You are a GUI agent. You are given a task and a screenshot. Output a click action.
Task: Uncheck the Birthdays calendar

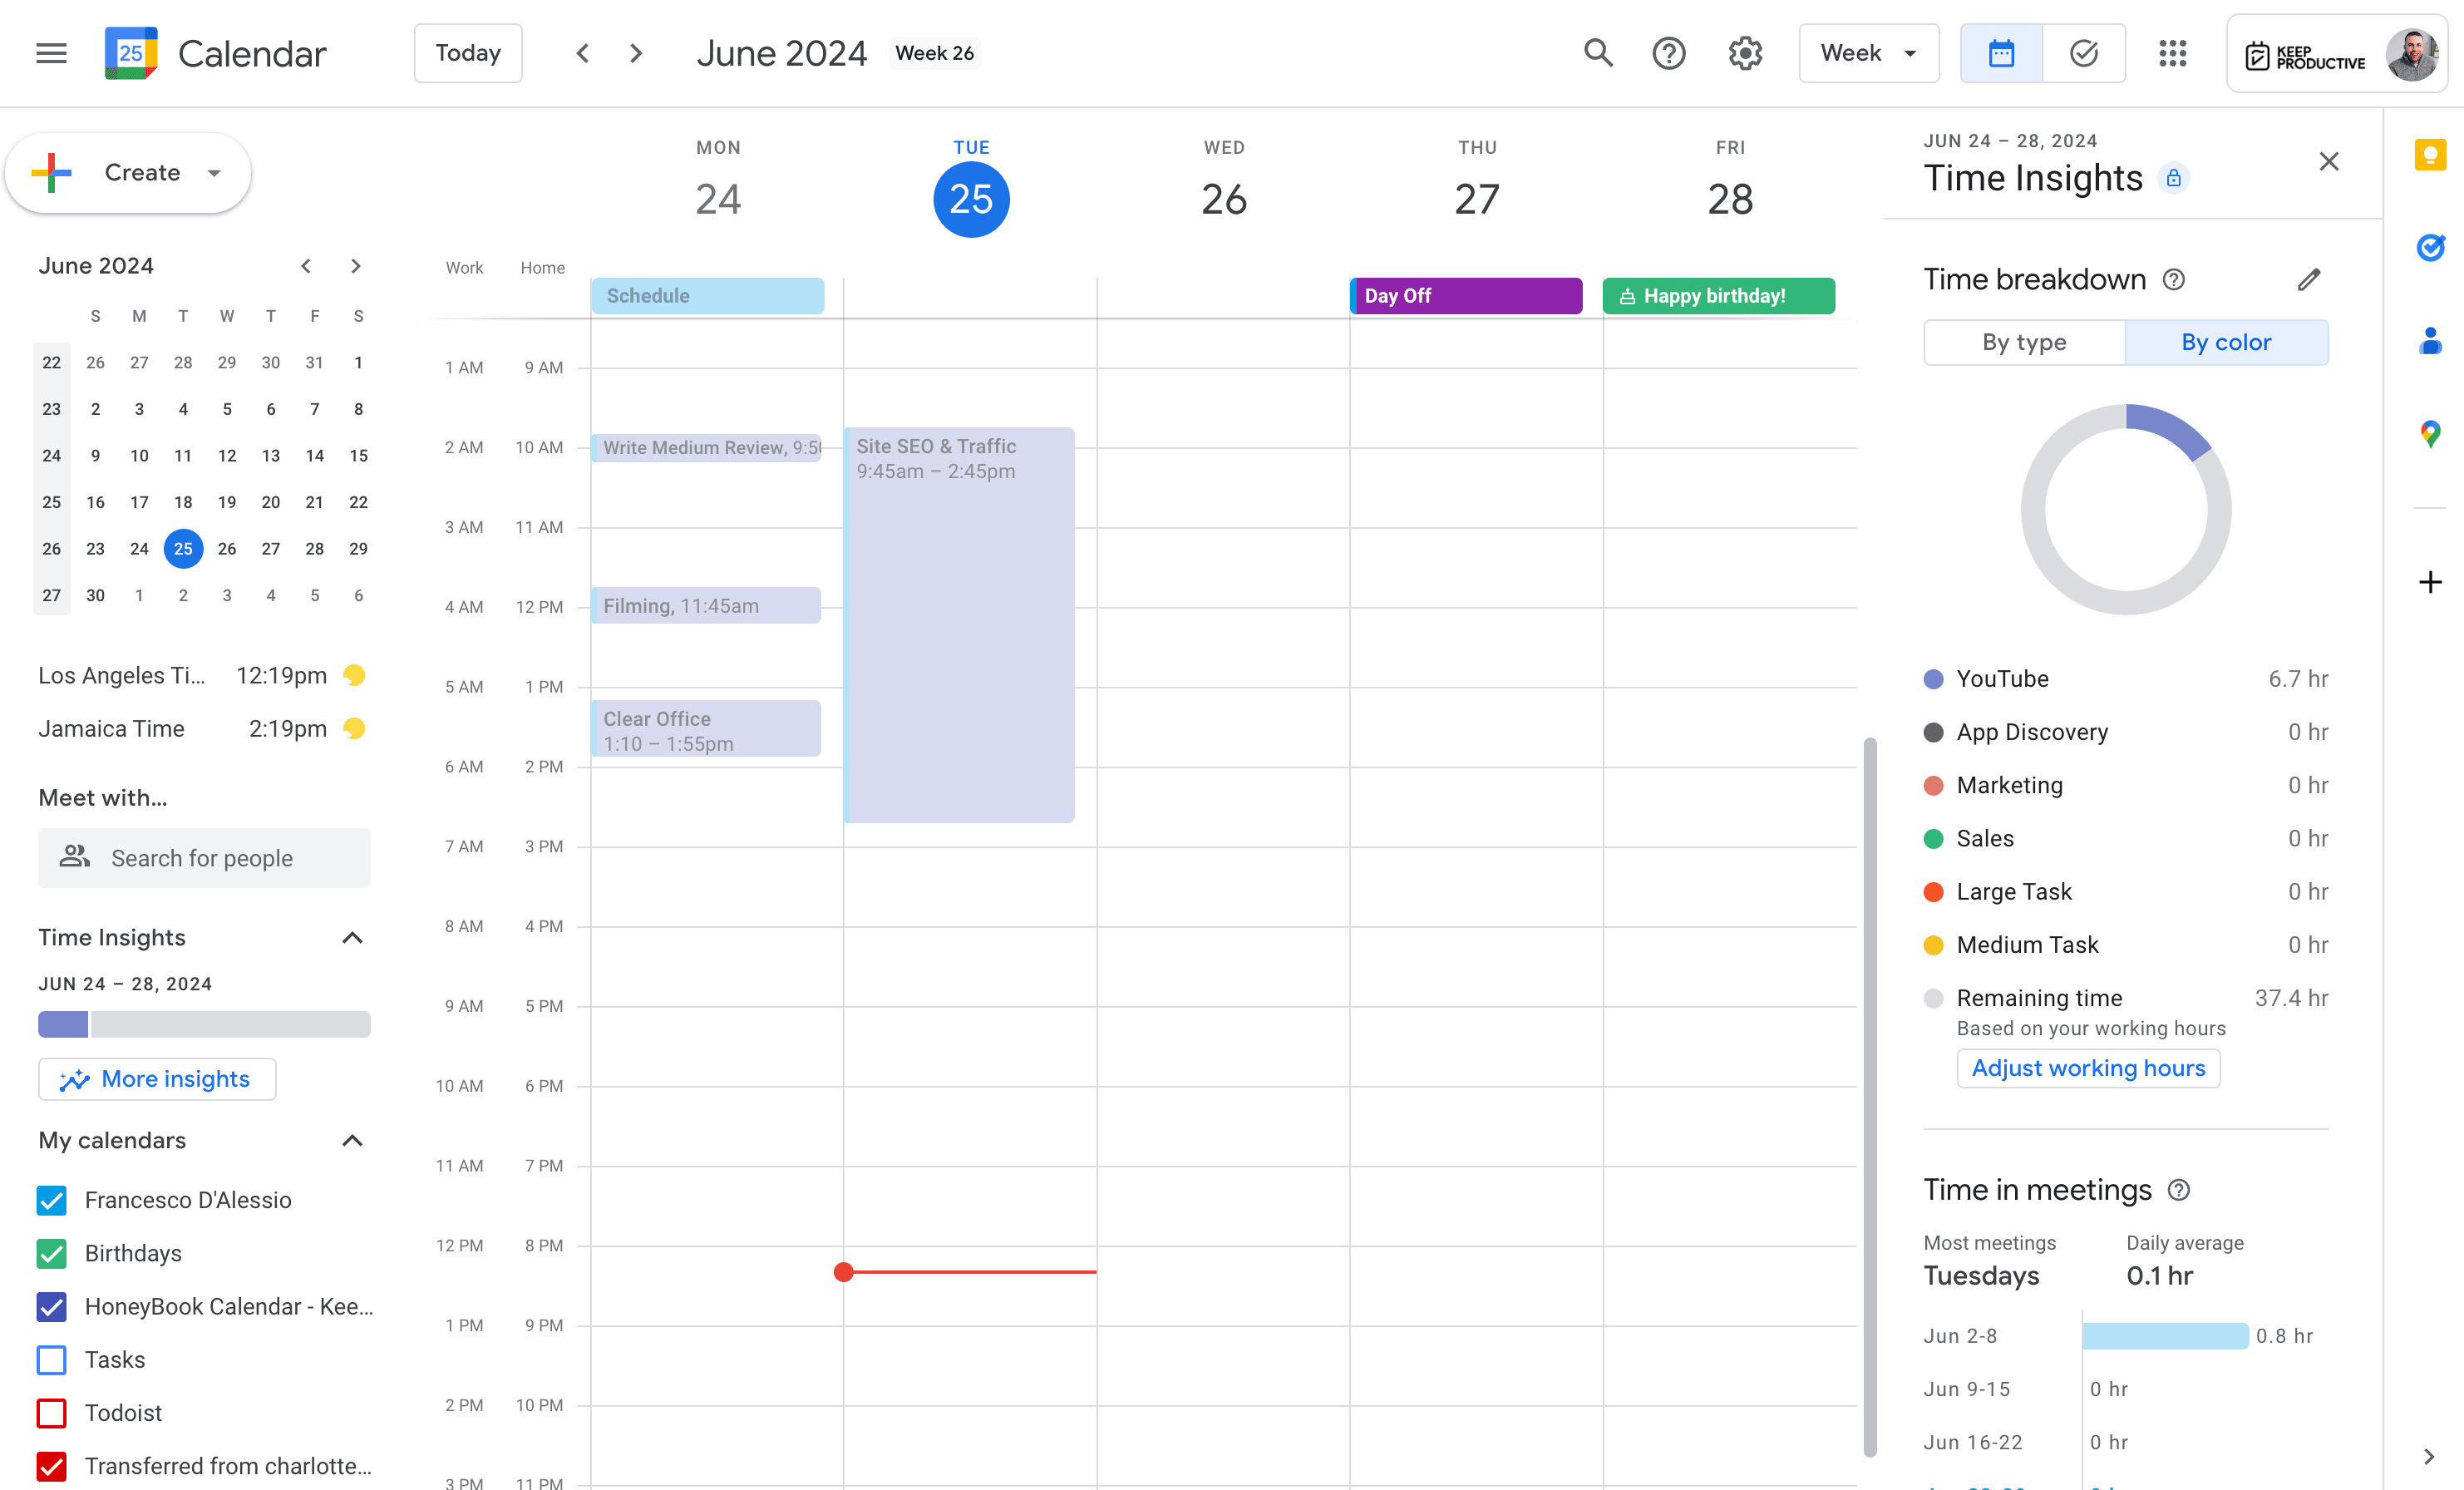51,1253
